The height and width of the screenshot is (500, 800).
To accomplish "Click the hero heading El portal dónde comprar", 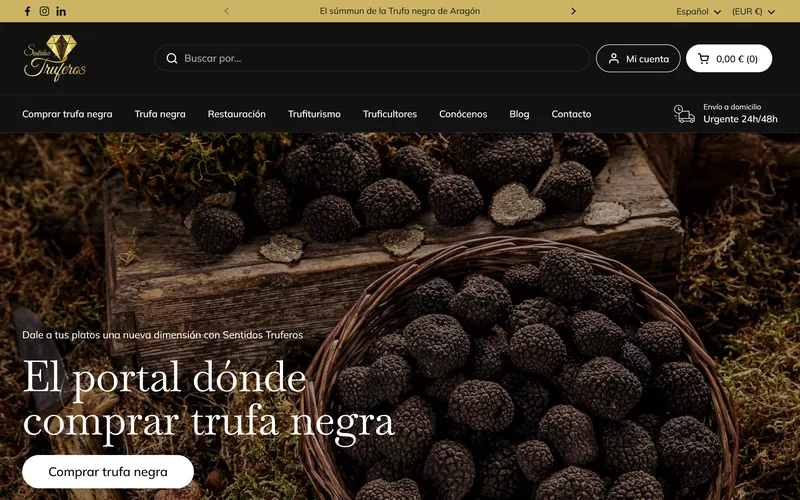I will pos(209,401).
